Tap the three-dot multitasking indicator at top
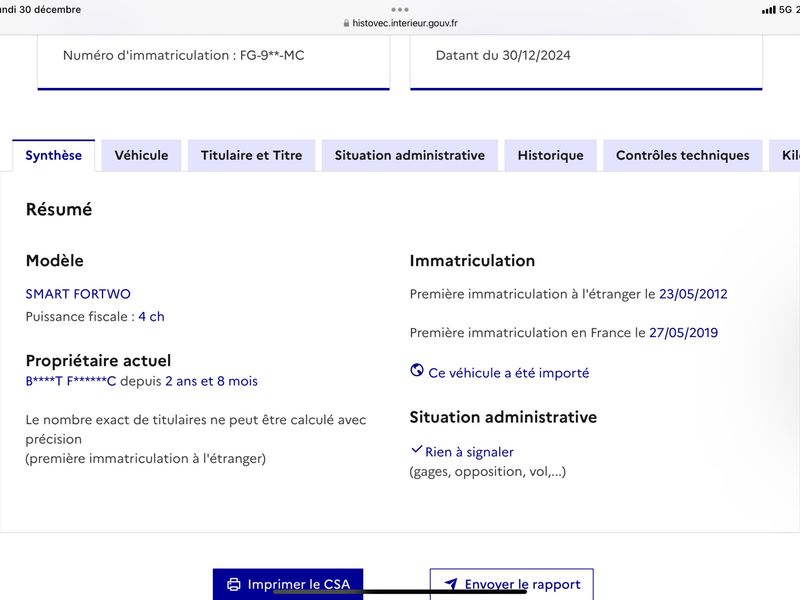 pos(399,9)
